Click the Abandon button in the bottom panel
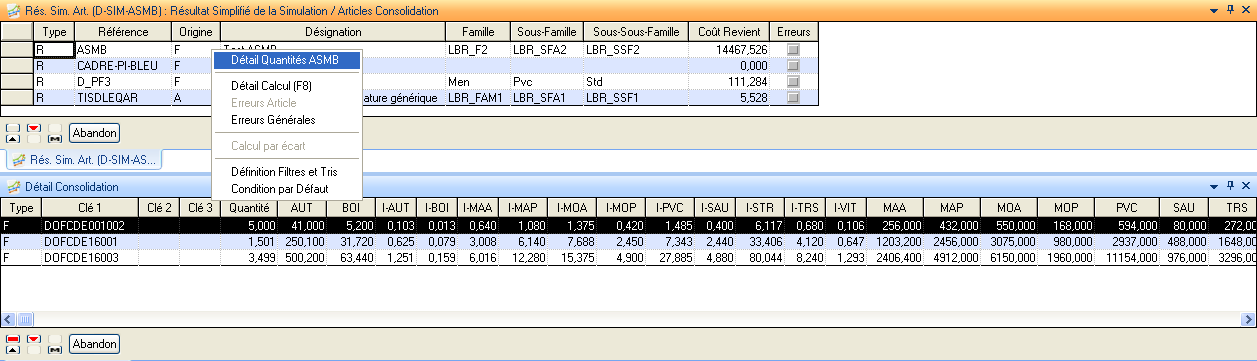Screen dimensions: 1257x361 95,343
